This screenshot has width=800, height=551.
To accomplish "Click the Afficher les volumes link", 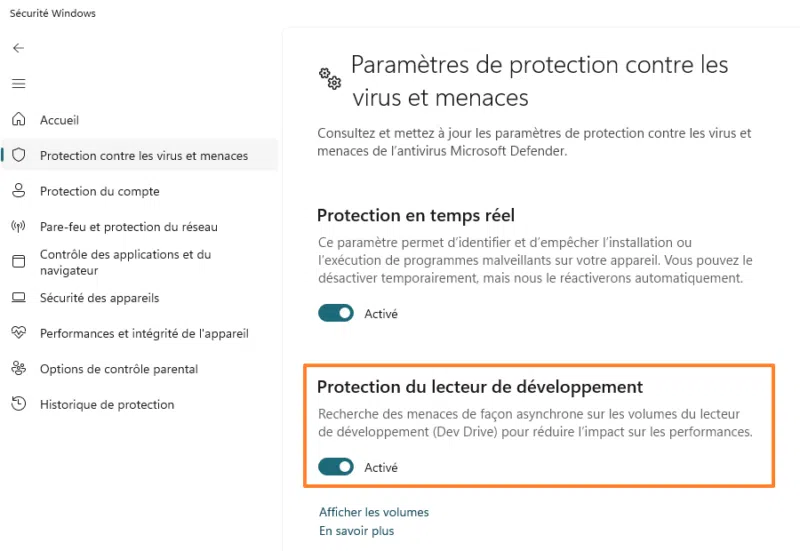I will [374, 512].
